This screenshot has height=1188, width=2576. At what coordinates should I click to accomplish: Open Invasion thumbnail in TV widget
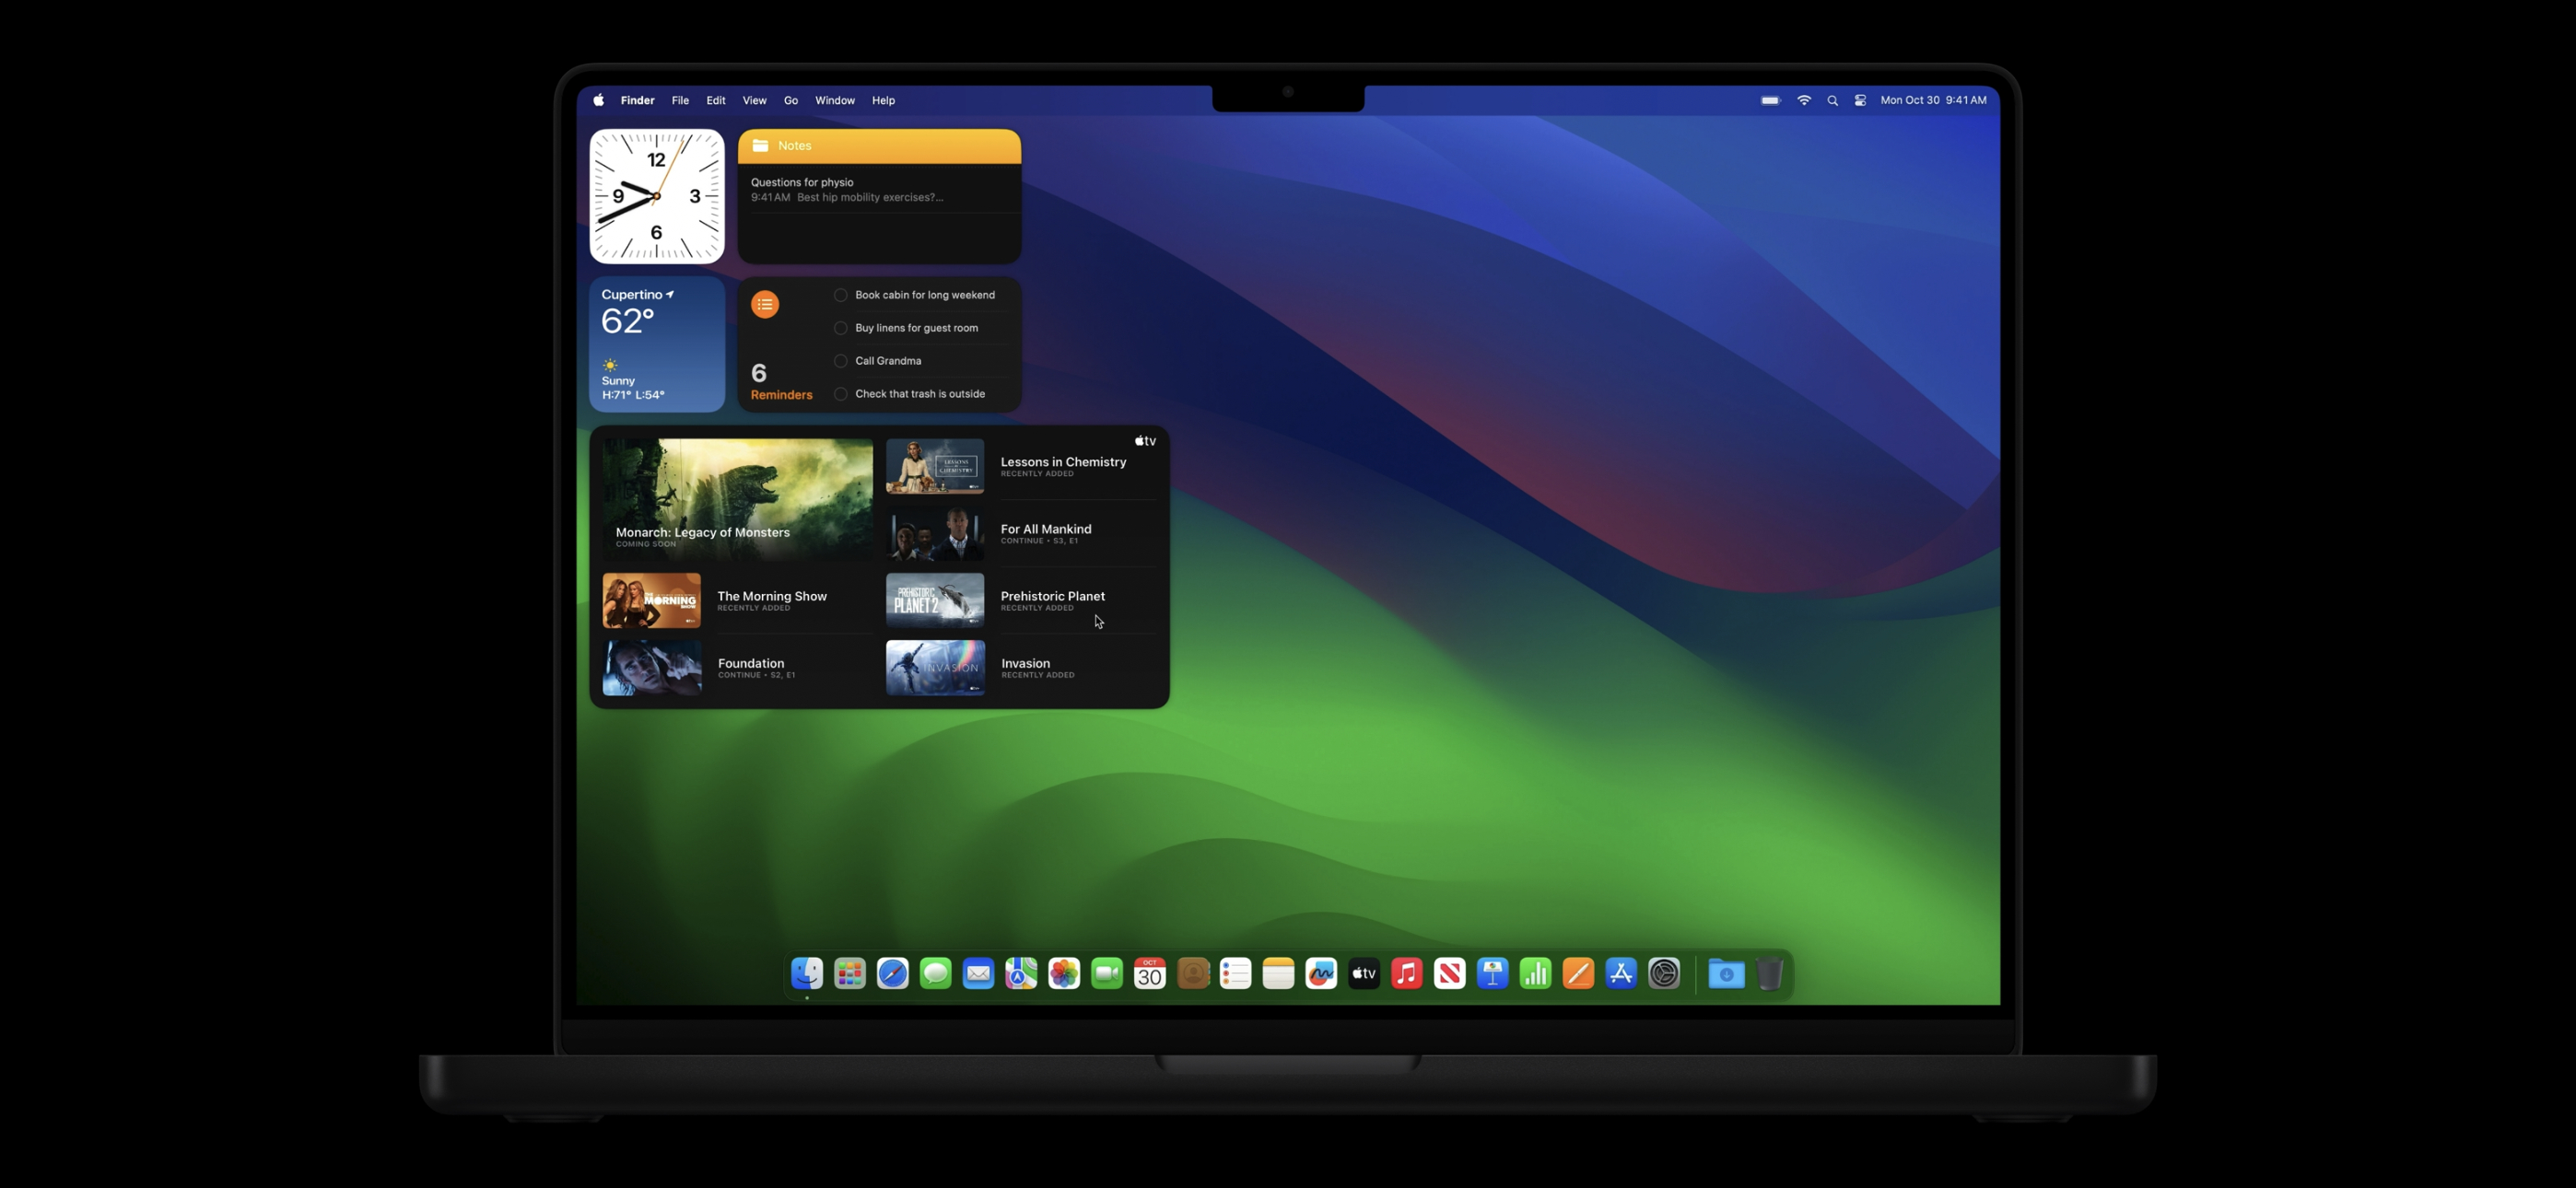tap(935, 667)
